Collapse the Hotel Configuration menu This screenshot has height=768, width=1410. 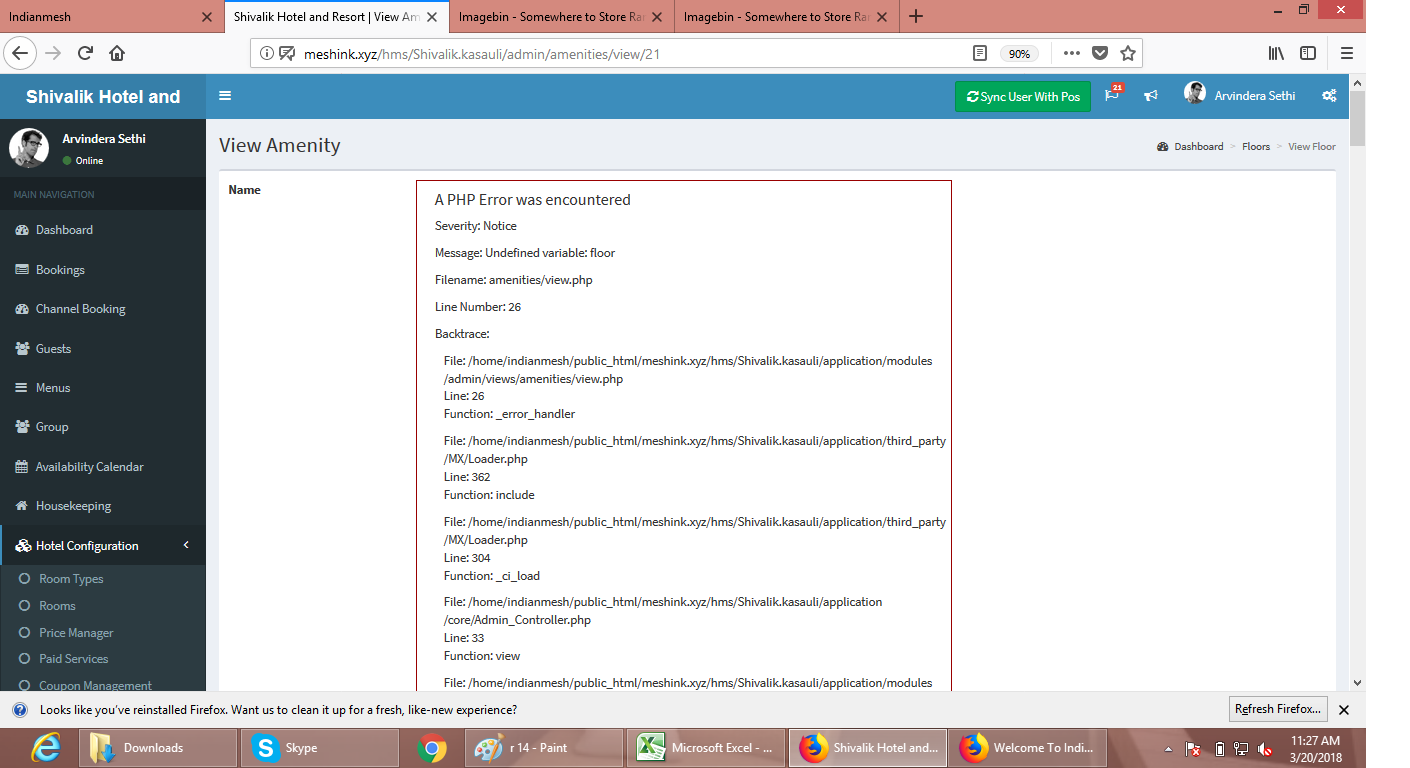point(103,546)
